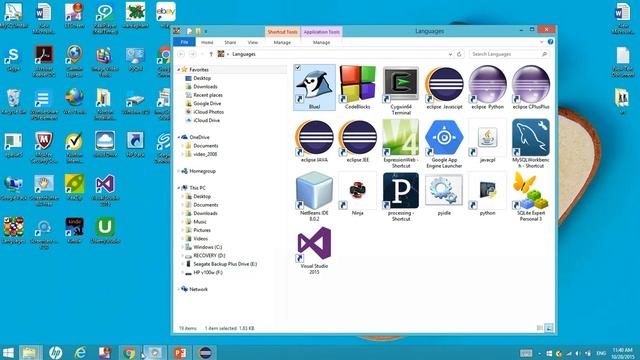
Task: Select the javacpl shortcut icon
Action: (x=487, y=141)
